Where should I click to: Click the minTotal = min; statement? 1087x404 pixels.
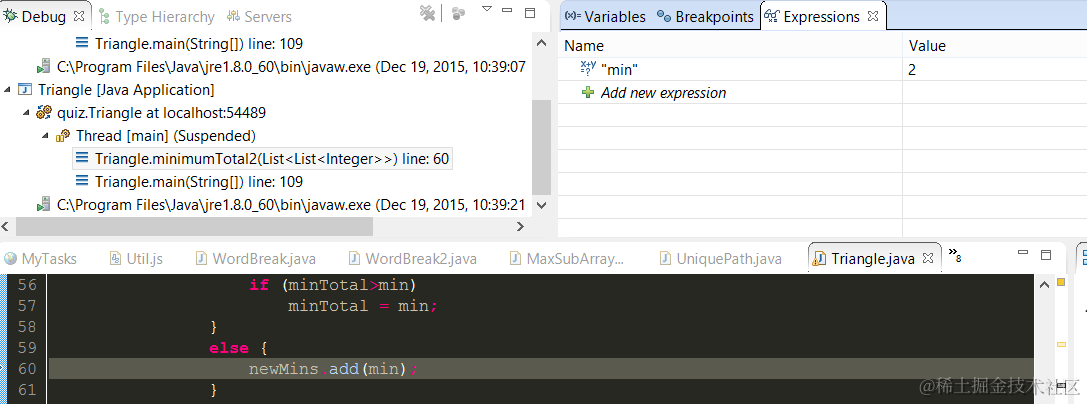(x=363, y=306)
